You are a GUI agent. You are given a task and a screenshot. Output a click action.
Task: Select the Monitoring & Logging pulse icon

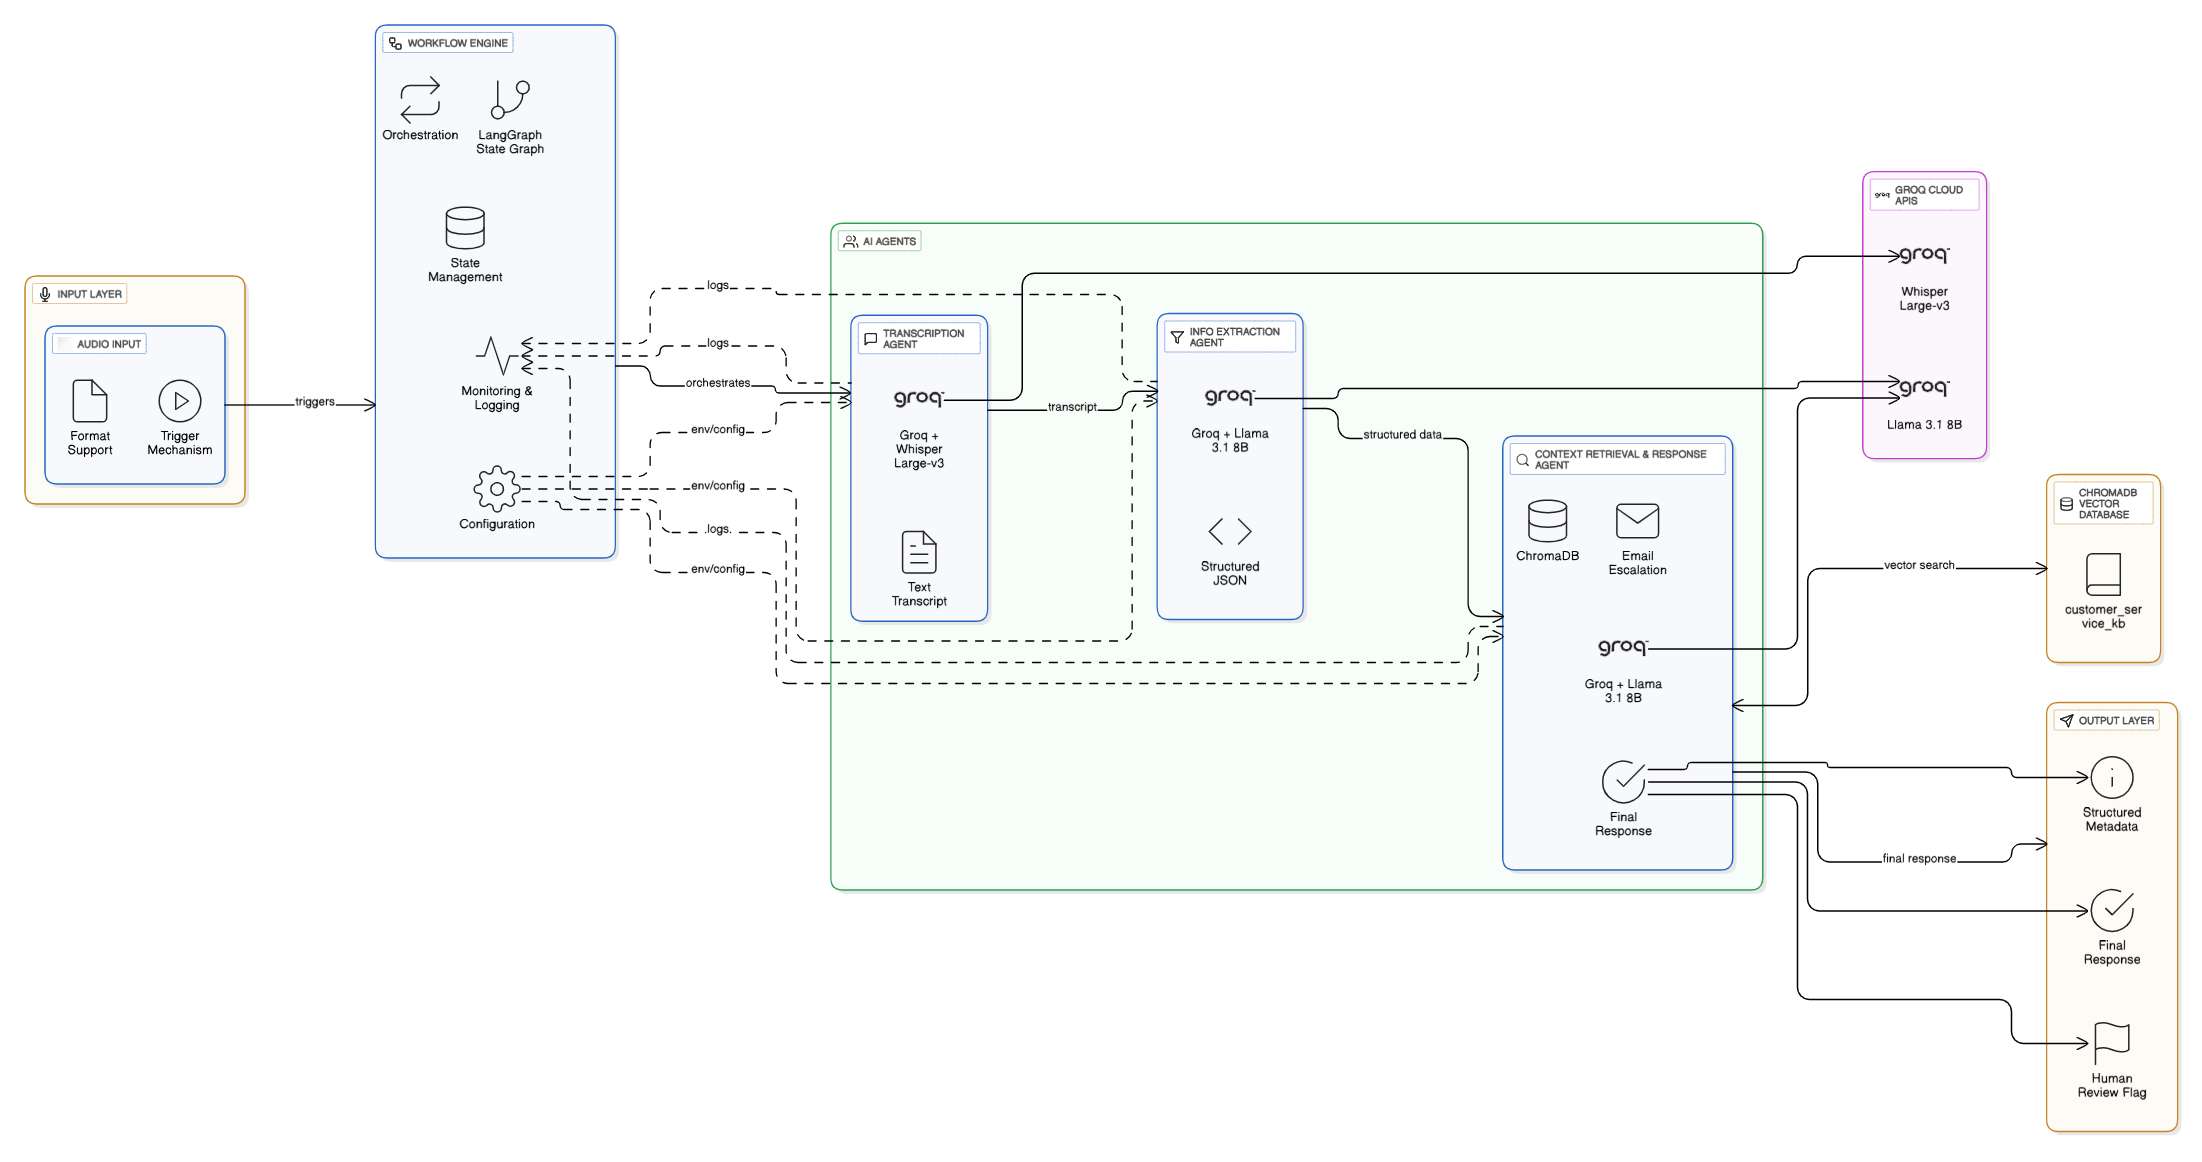(496, 356)
